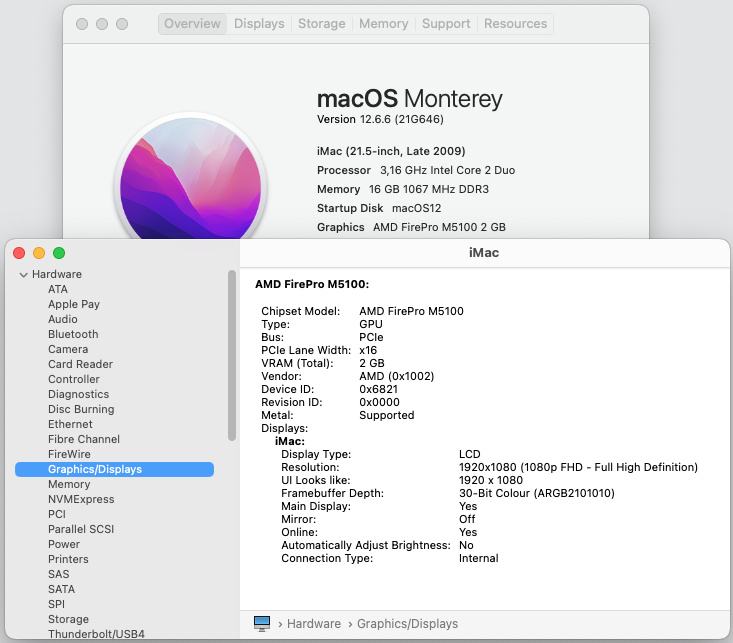Zoom System Information with the green button

click(x=59, y=253)
